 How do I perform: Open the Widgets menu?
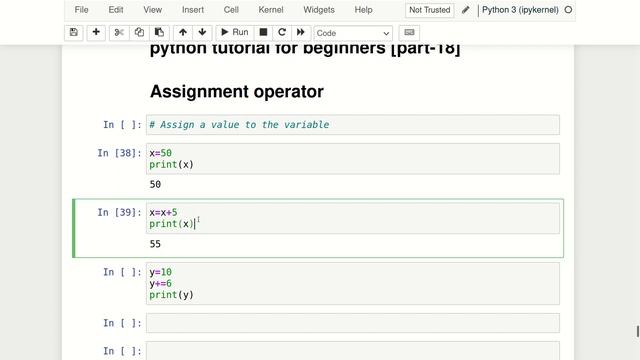(x=319, y=10)
